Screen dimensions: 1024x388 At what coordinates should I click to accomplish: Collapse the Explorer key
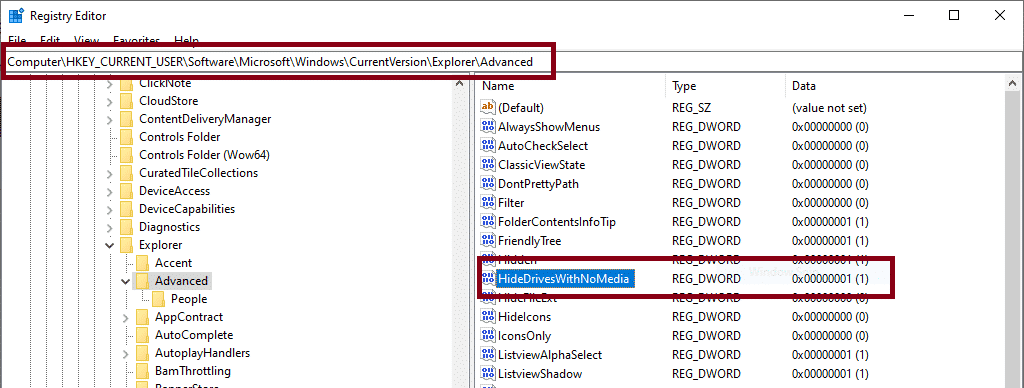[109, 245]
